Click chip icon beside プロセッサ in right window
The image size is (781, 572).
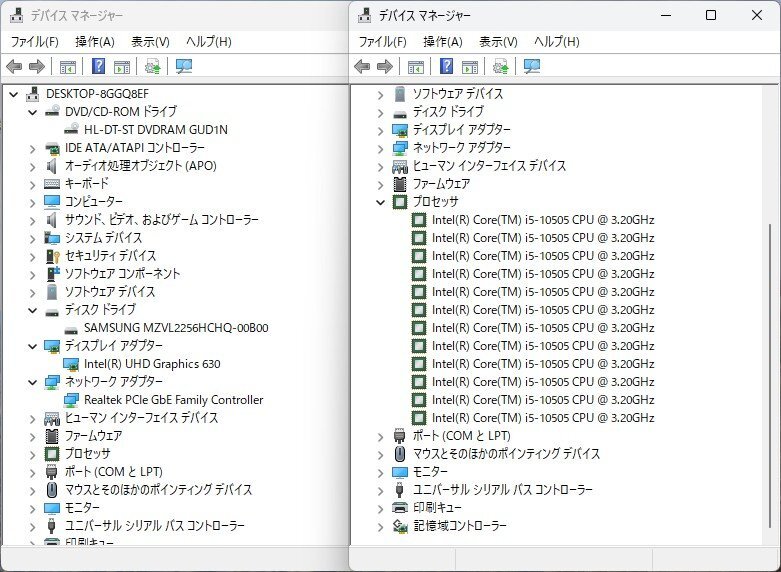(x=400, y=202)
